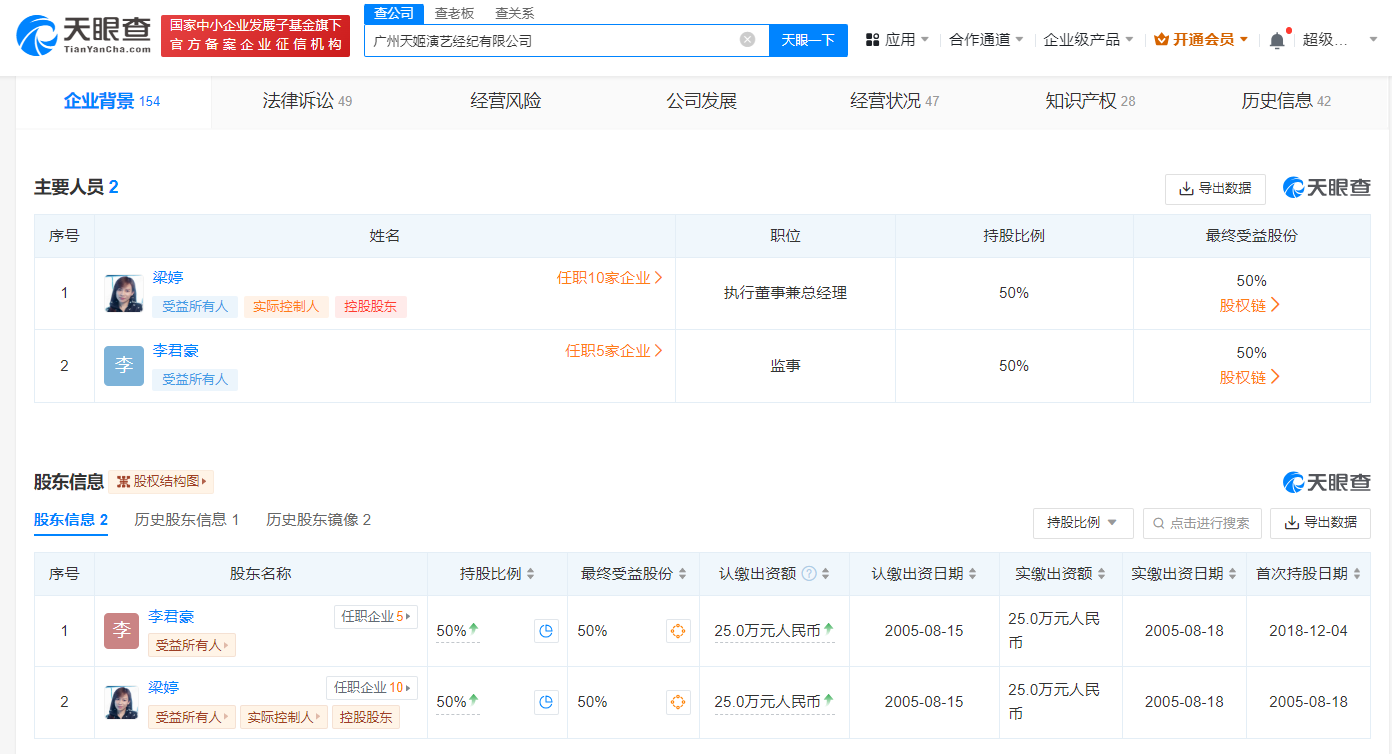The width and height of the screenshot is (1392, 754).
Task: Sort by 最终受益股份 column arrows
Action: point(682,574)
